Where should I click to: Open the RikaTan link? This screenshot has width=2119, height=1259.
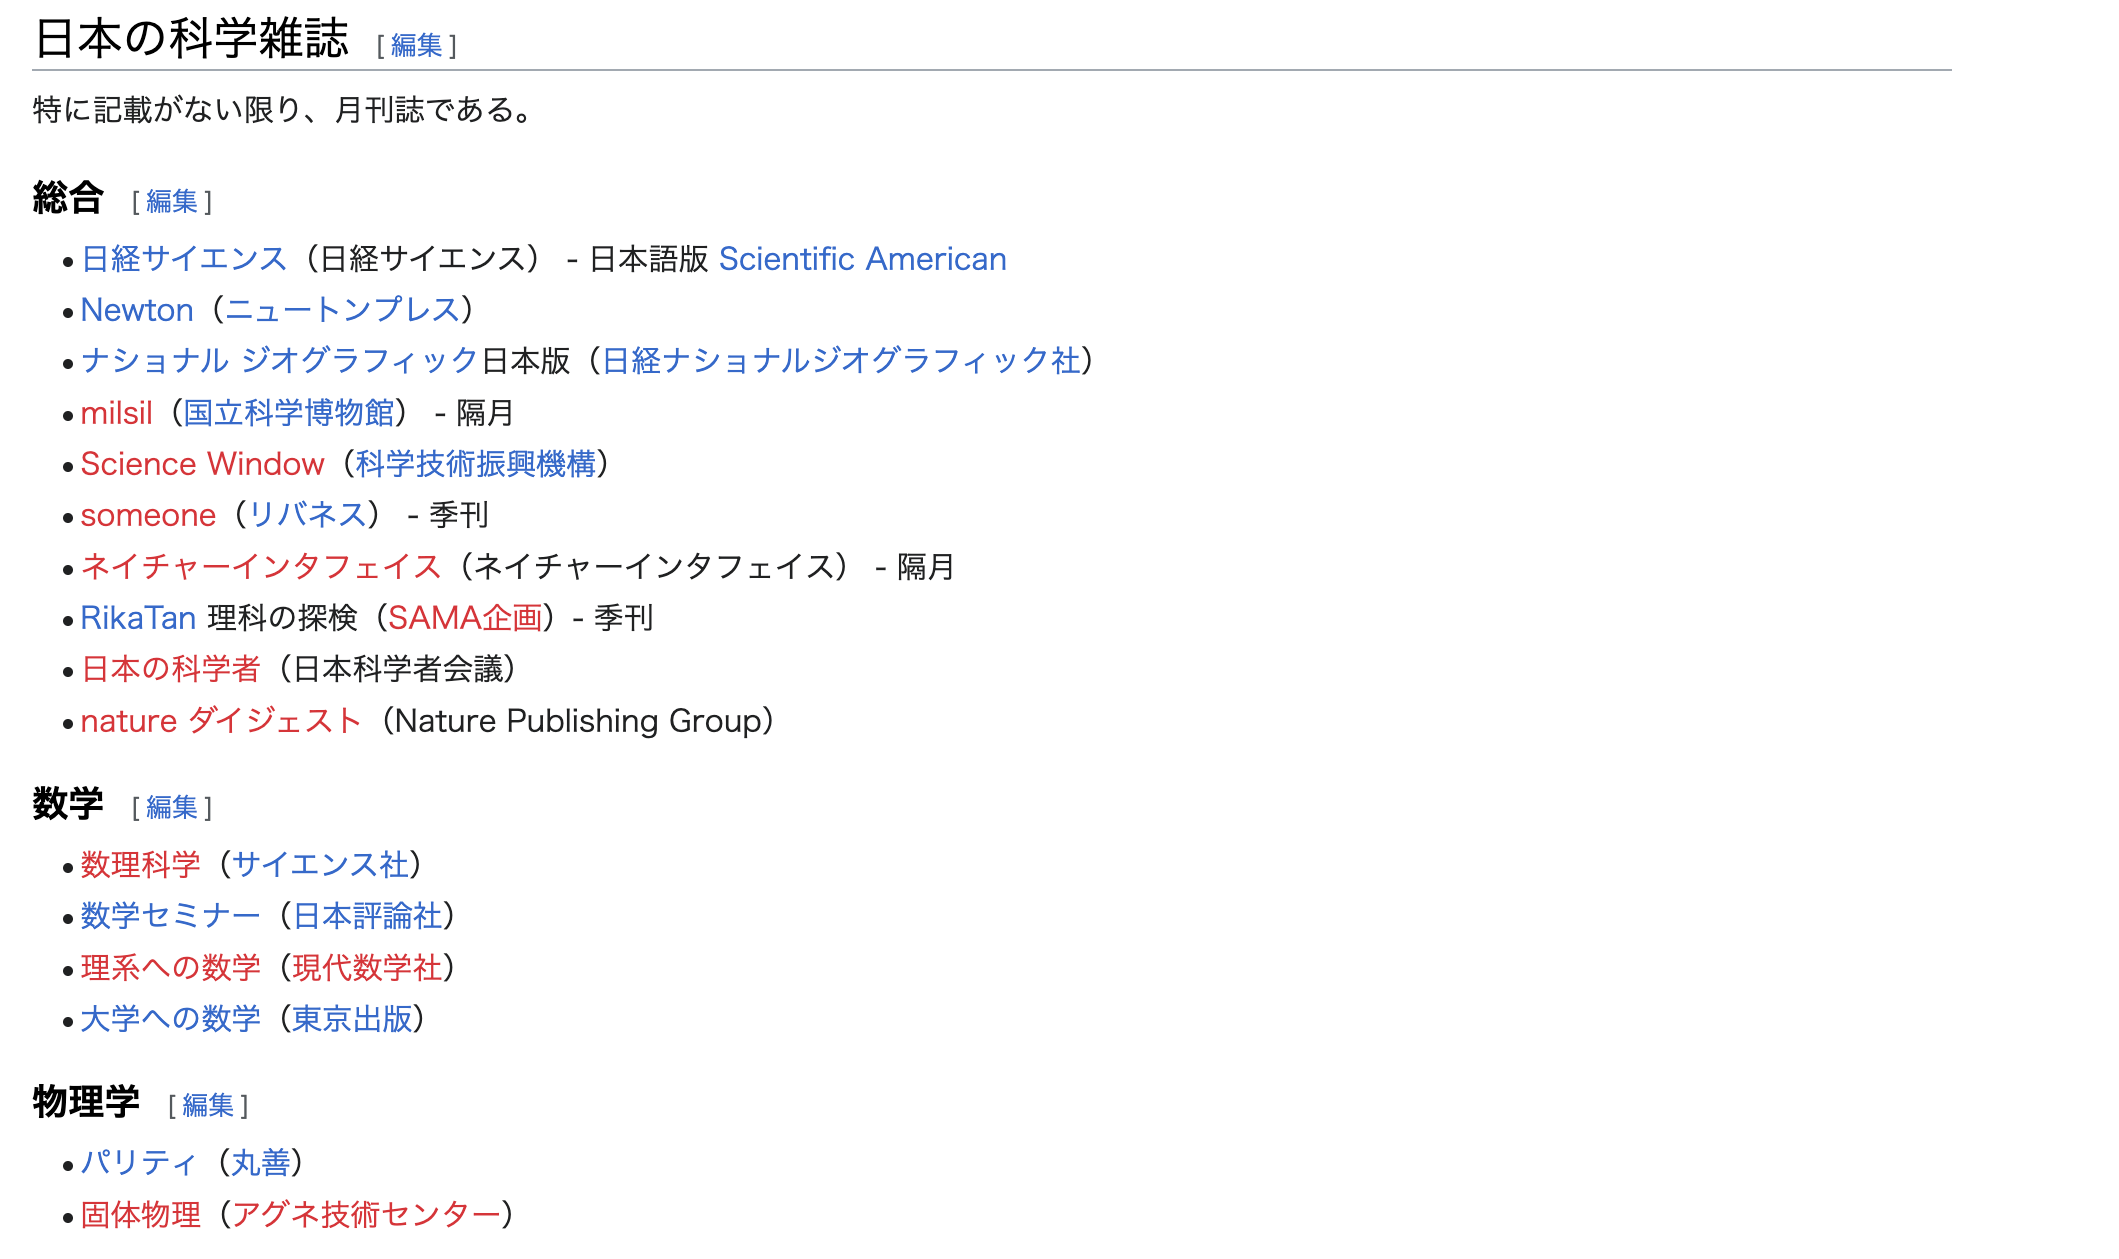[x=138, y=618]
